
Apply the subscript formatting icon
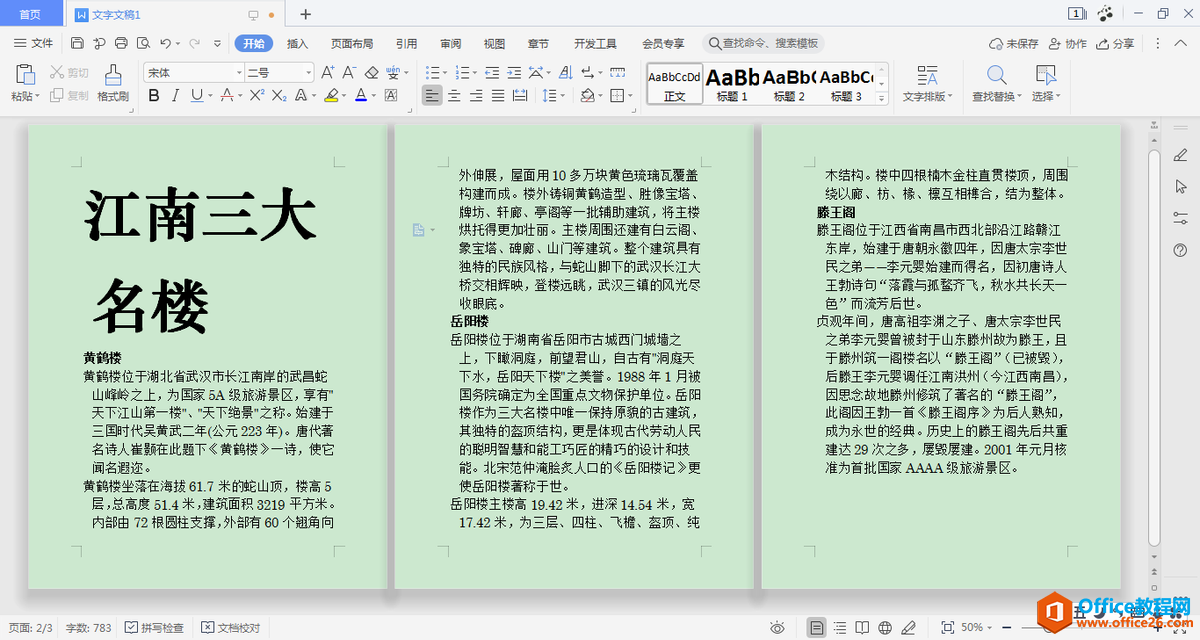(280, 93)
